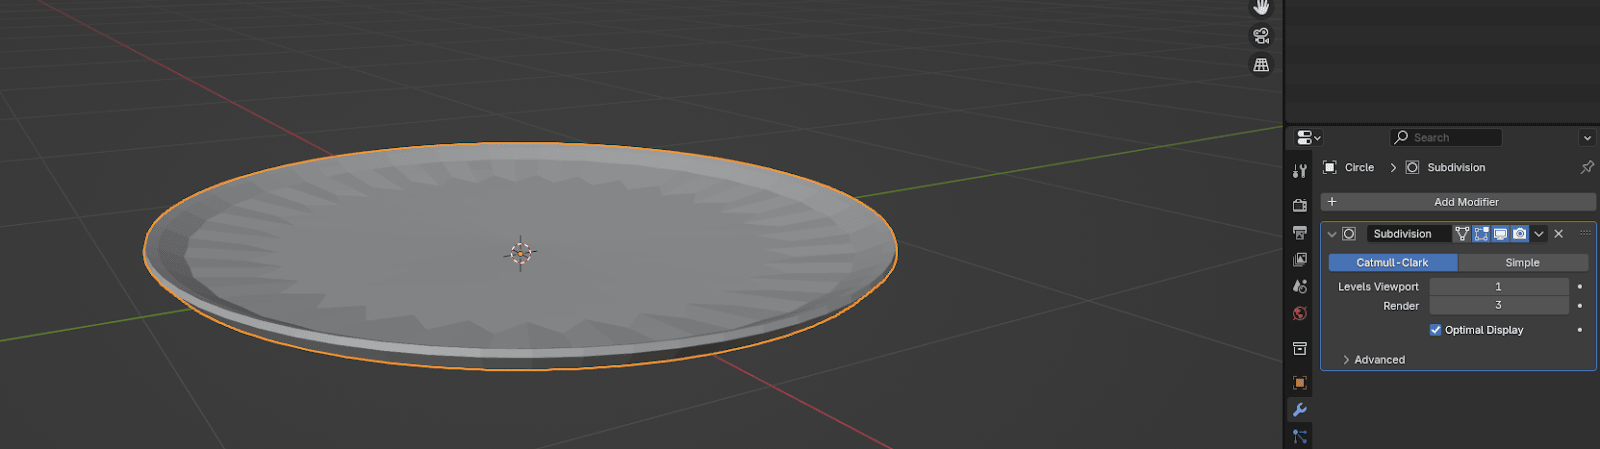Viewport: 1600px width, 449px height.
Task: Open the Render properties tab
Action: click(x=1299, y=205)
